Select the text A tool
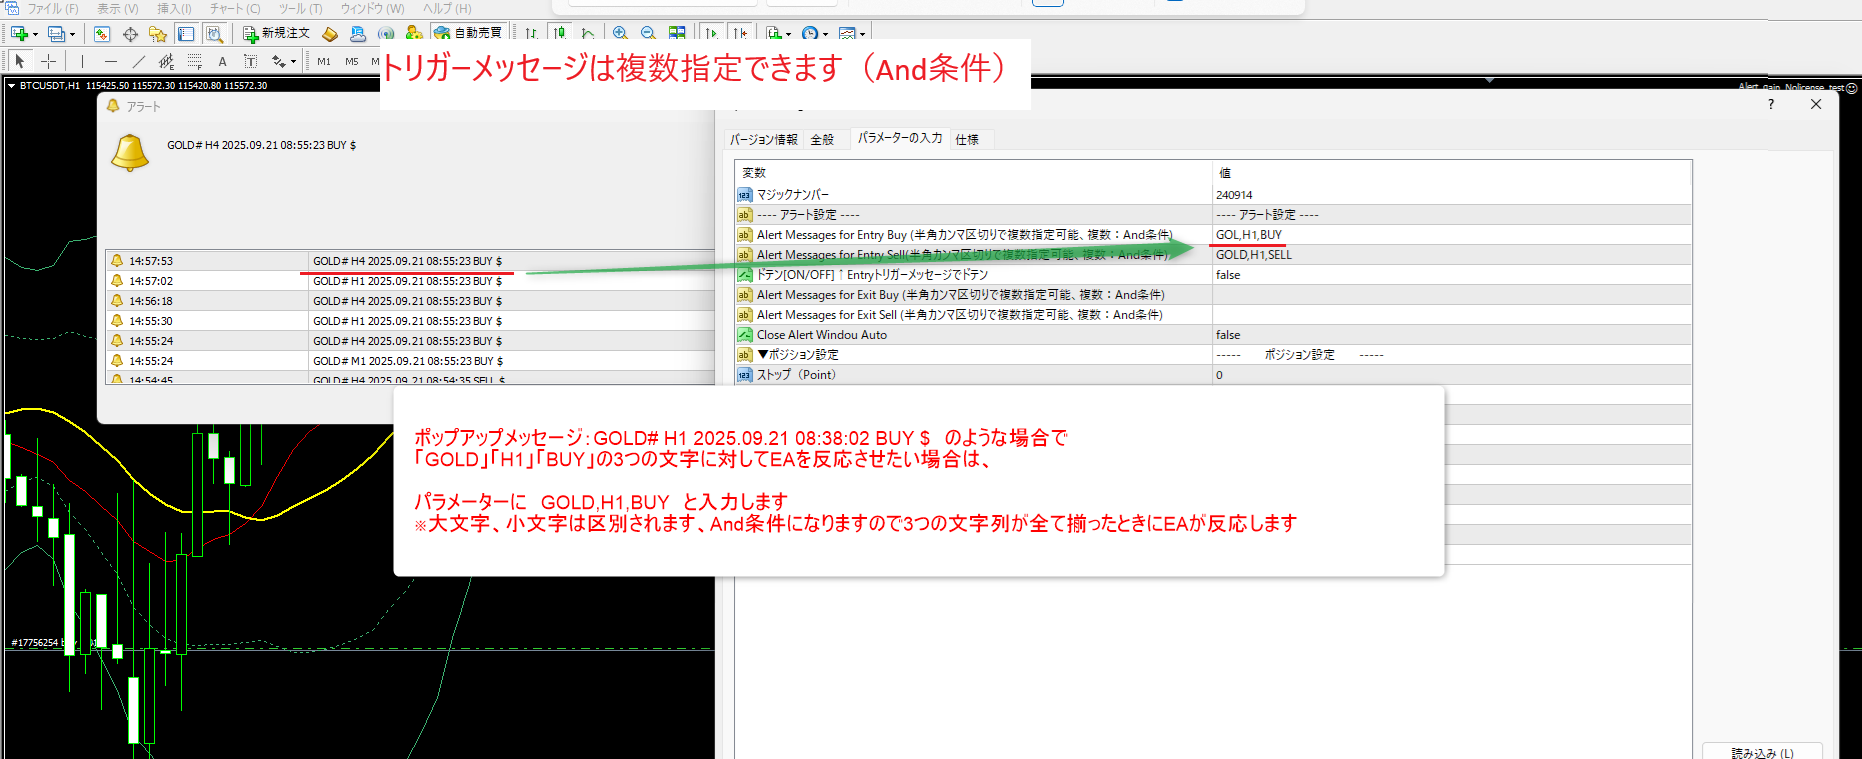 [x=222, y=62]
